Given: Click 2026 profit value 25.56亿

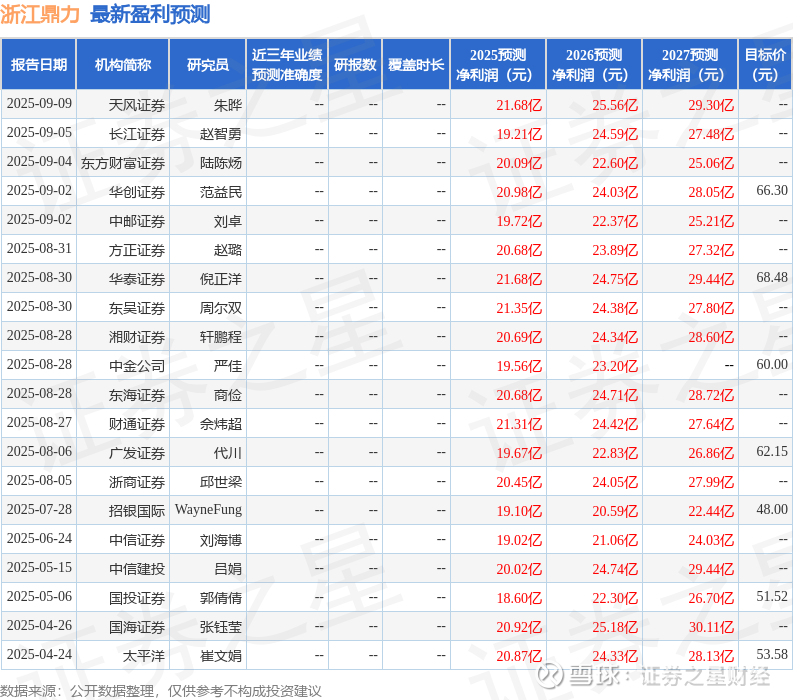Looking at the screenshot, I should 615,105.
